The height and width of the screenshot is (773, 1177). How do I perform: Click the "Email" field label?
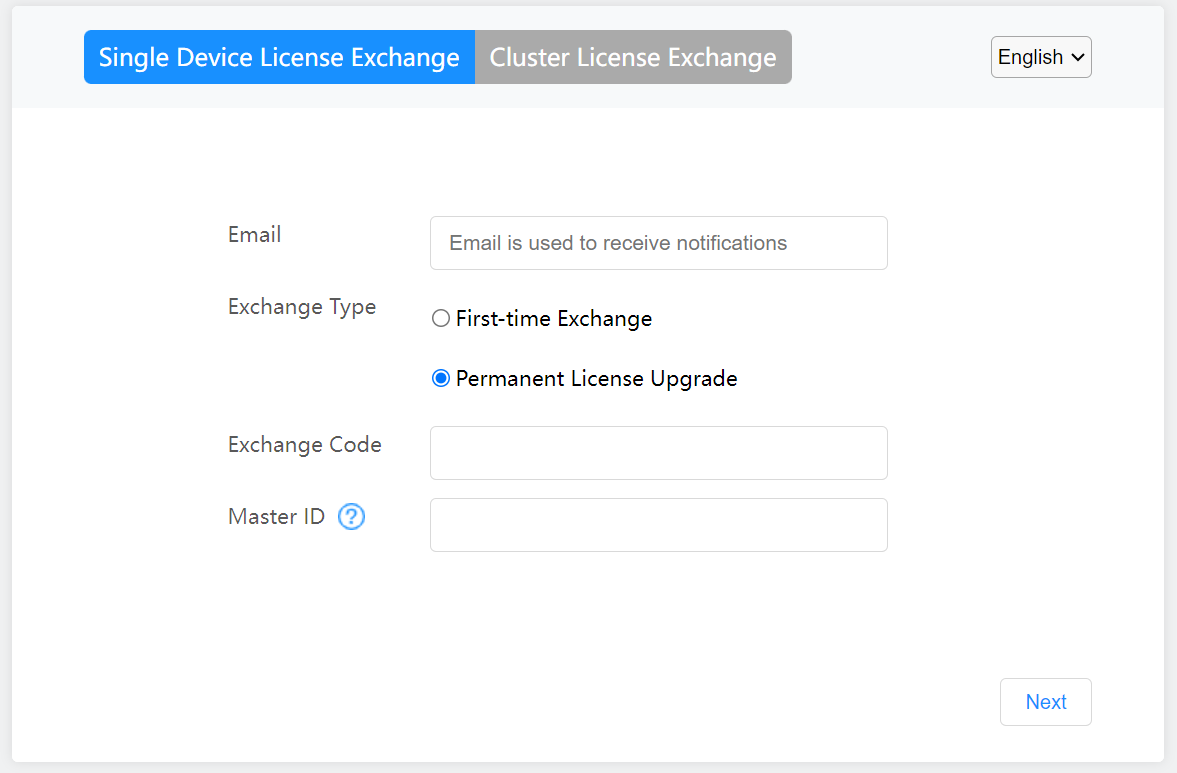(x=255, y=235)
